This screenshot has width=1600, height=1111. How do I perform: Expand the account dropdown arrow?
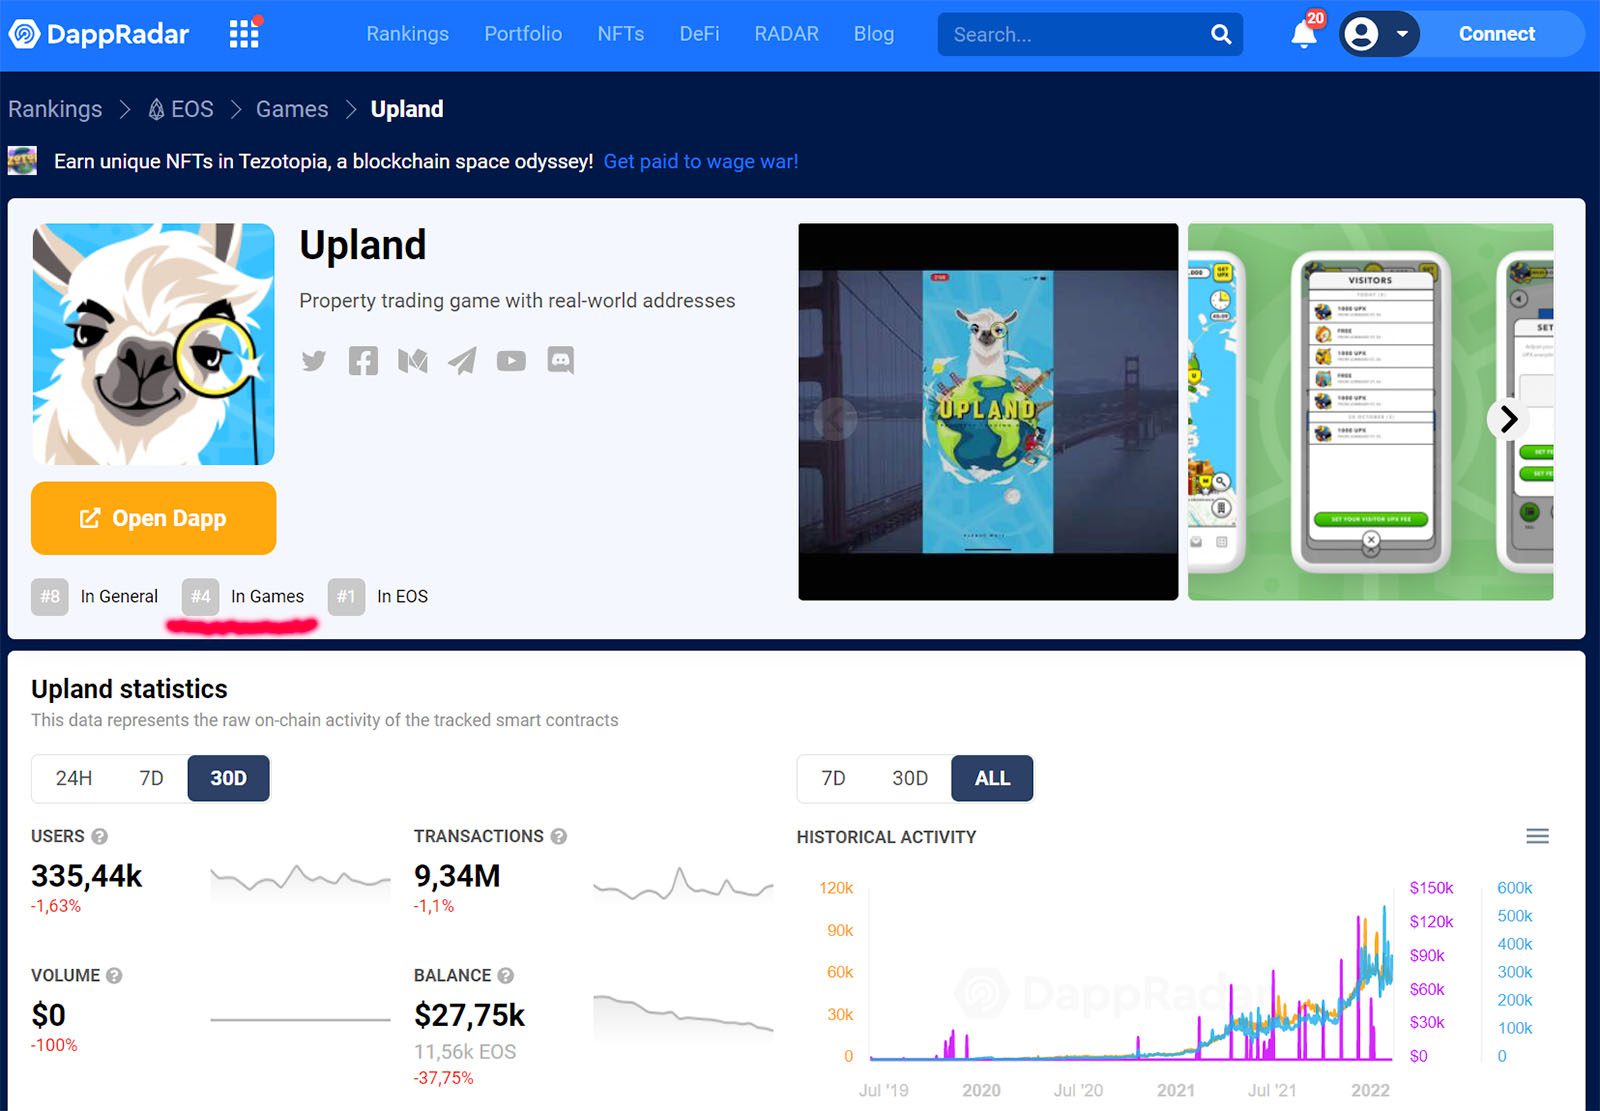pyautogui.click(x=1402, y=34)
